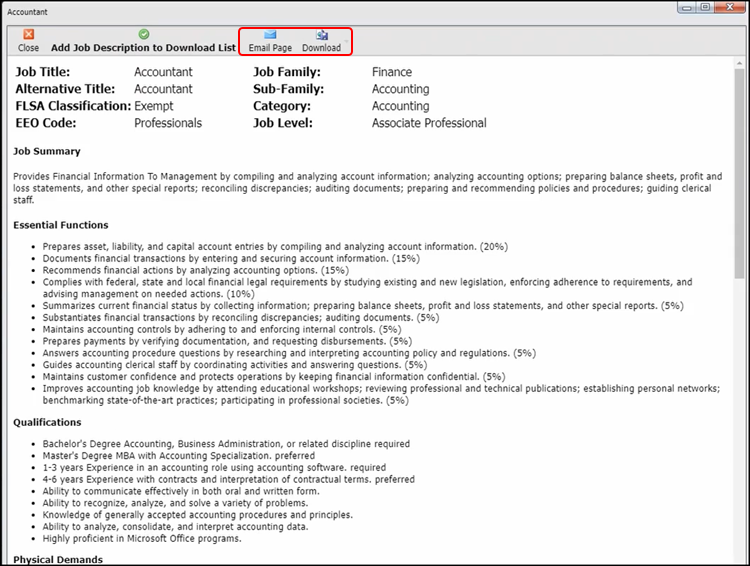Click the "Finance" Job Family value
The width and height of the screenshot is (750, 566).
point(391,72)
